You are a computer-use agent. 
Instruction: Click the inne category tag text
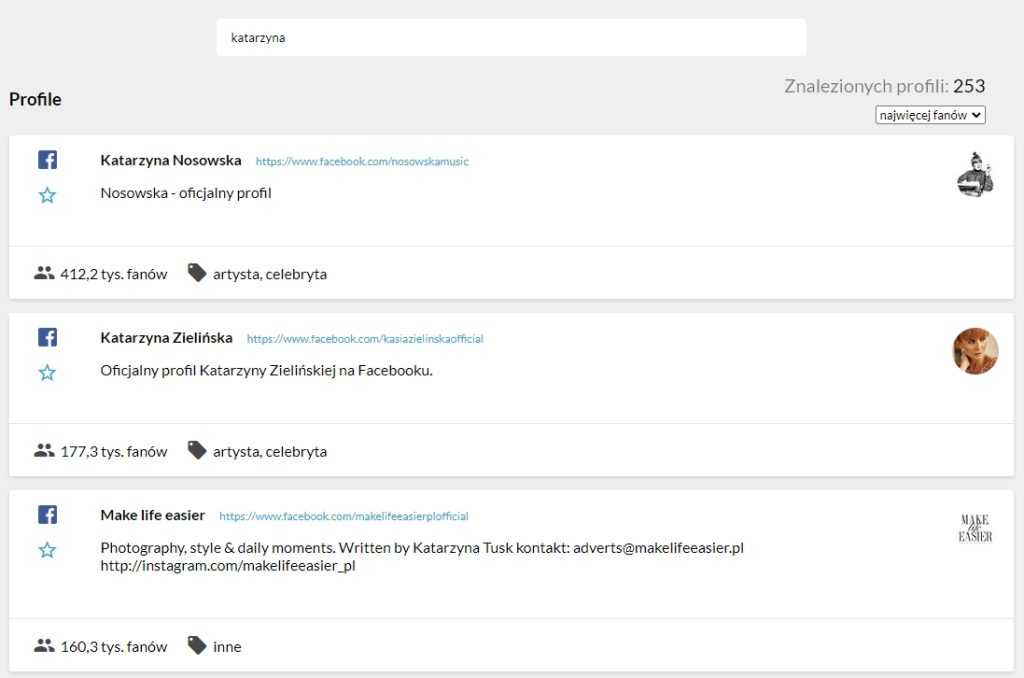(x=227, y=647)
